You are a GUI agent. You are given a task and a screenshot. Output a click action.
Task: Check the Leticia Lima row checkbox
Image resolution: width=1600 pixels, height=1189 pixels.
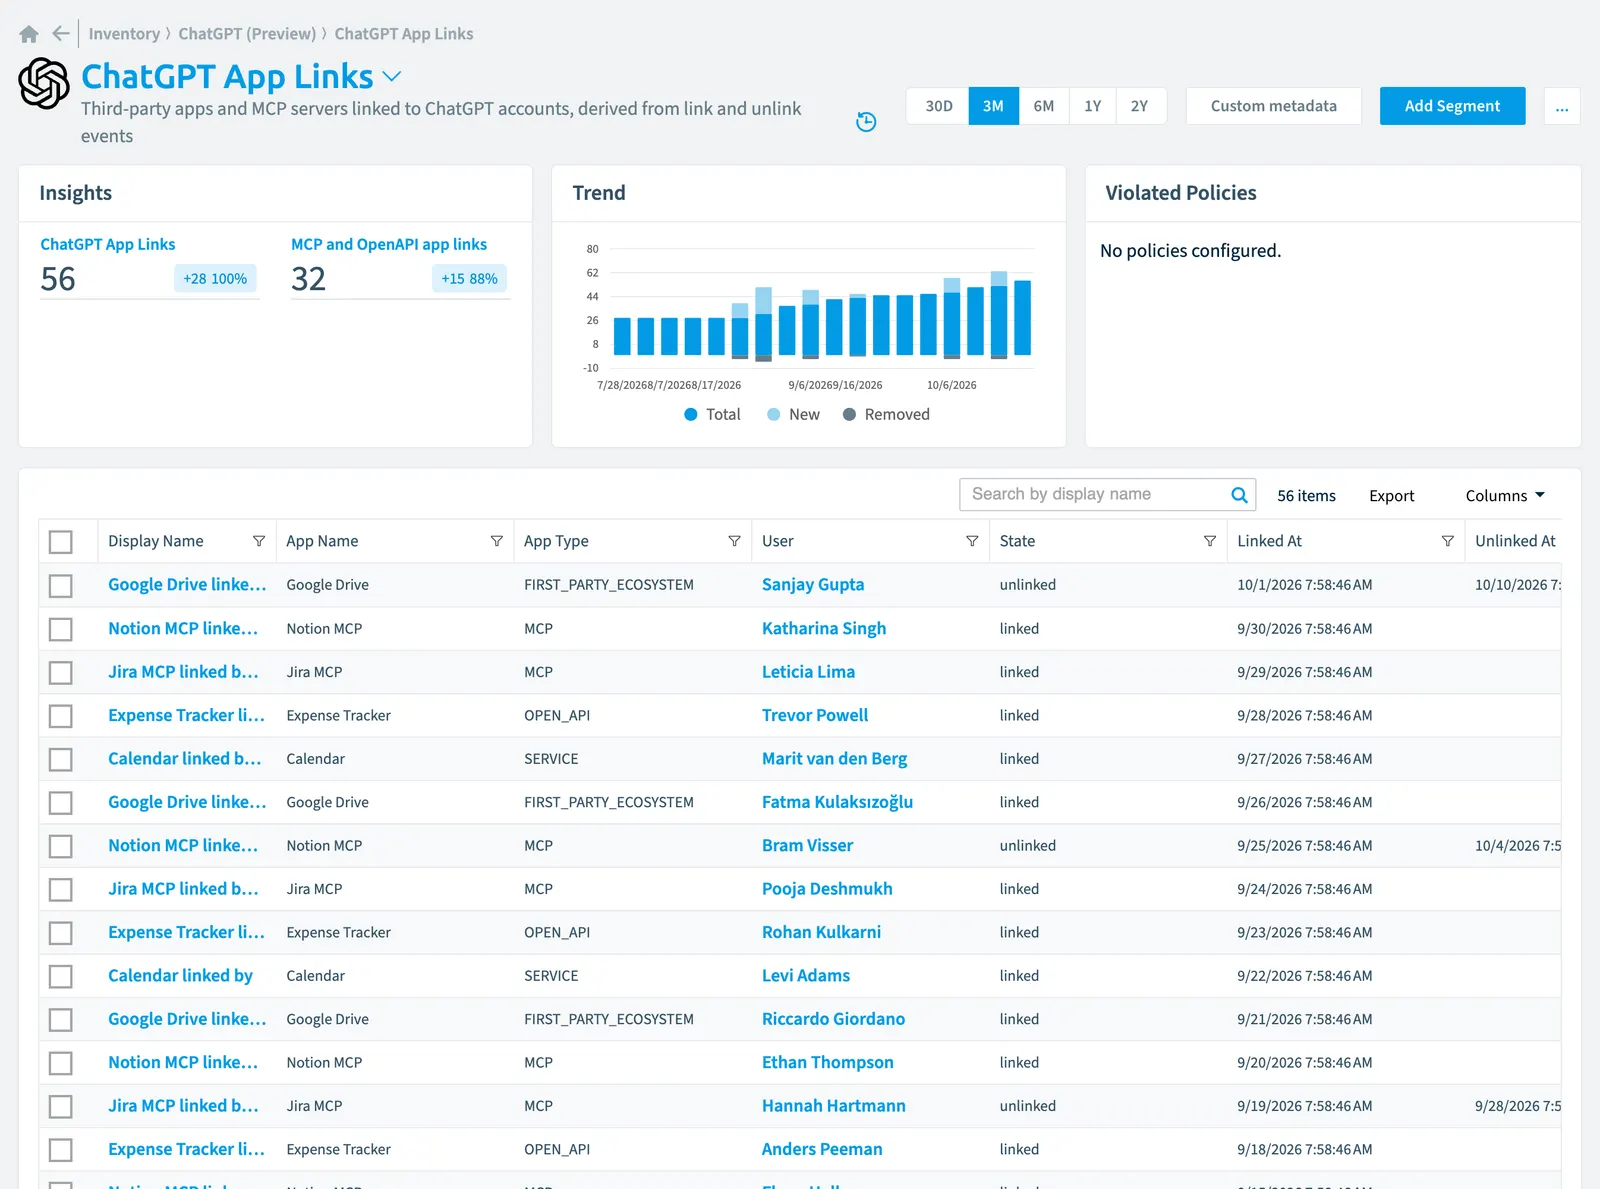pos(61,672)
